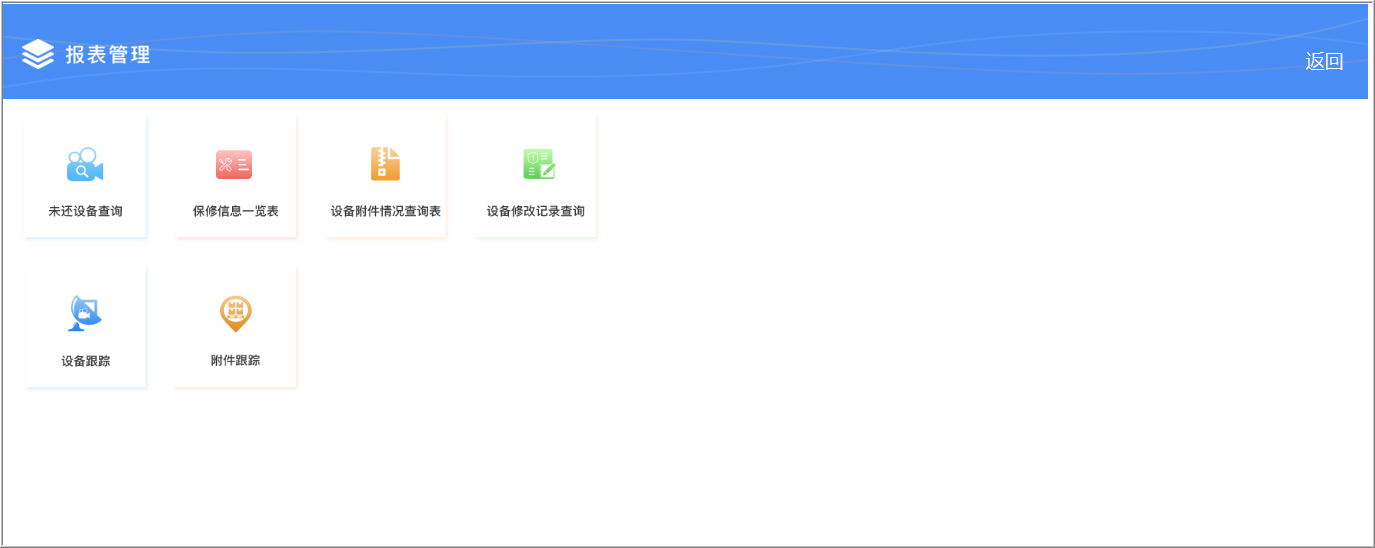Select the 设备修改记录查询 green edit icon
Screen dimensions: 1375x548
(x=539, y=164)
